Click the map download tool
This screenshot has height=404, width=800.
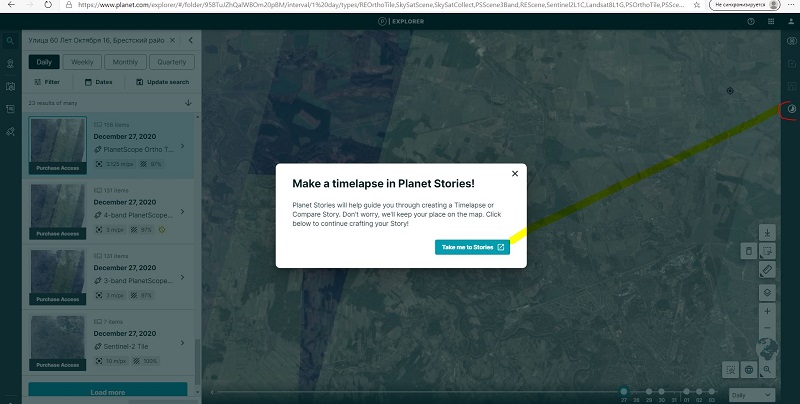(767, 233)
